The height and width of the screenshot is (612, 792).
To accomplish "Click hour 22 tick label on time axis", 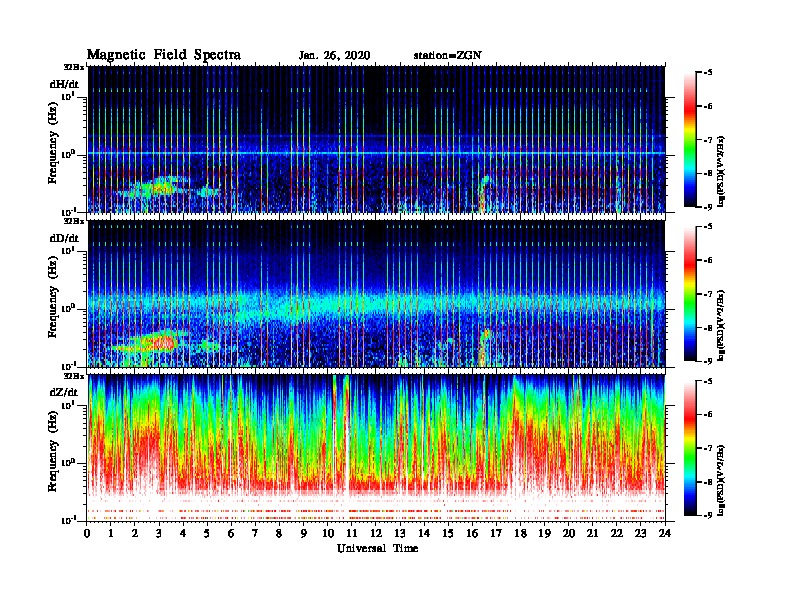I will 617,534.
